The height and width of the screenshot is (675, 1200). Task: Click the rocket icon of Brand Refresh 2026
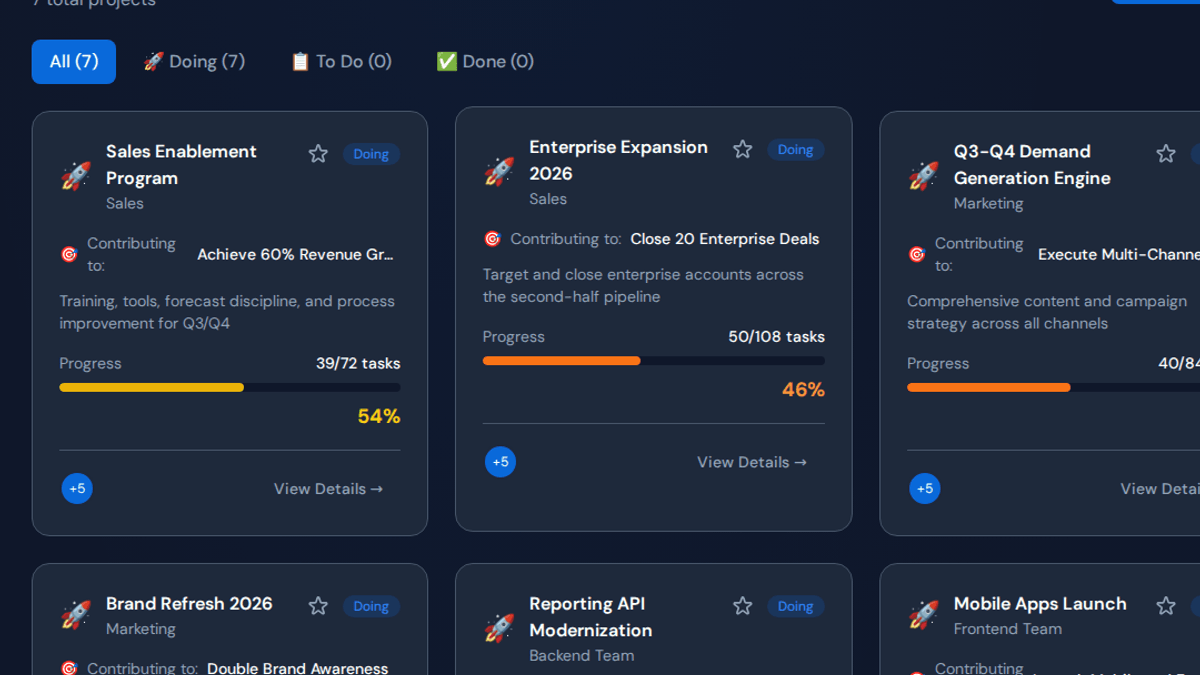[76, 615]
